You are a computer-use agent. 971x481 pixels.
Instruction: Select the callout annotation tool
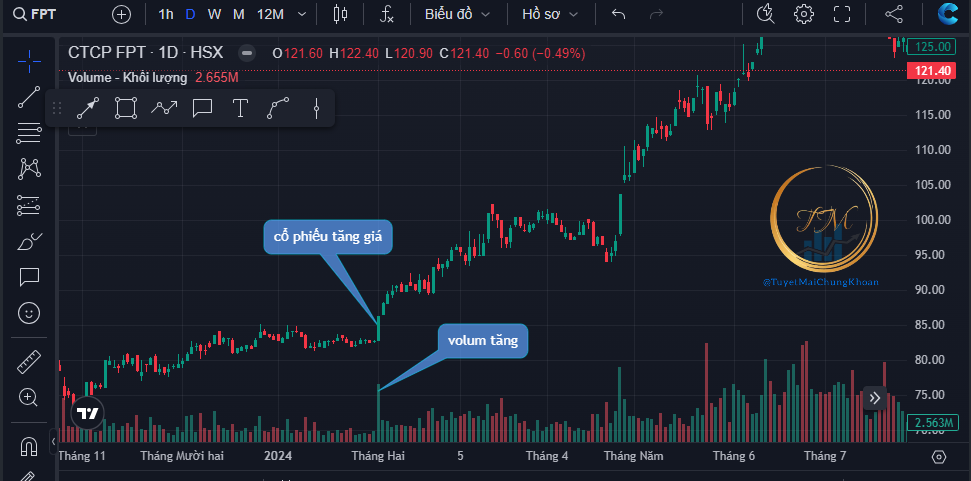click(x=202, y=107)
